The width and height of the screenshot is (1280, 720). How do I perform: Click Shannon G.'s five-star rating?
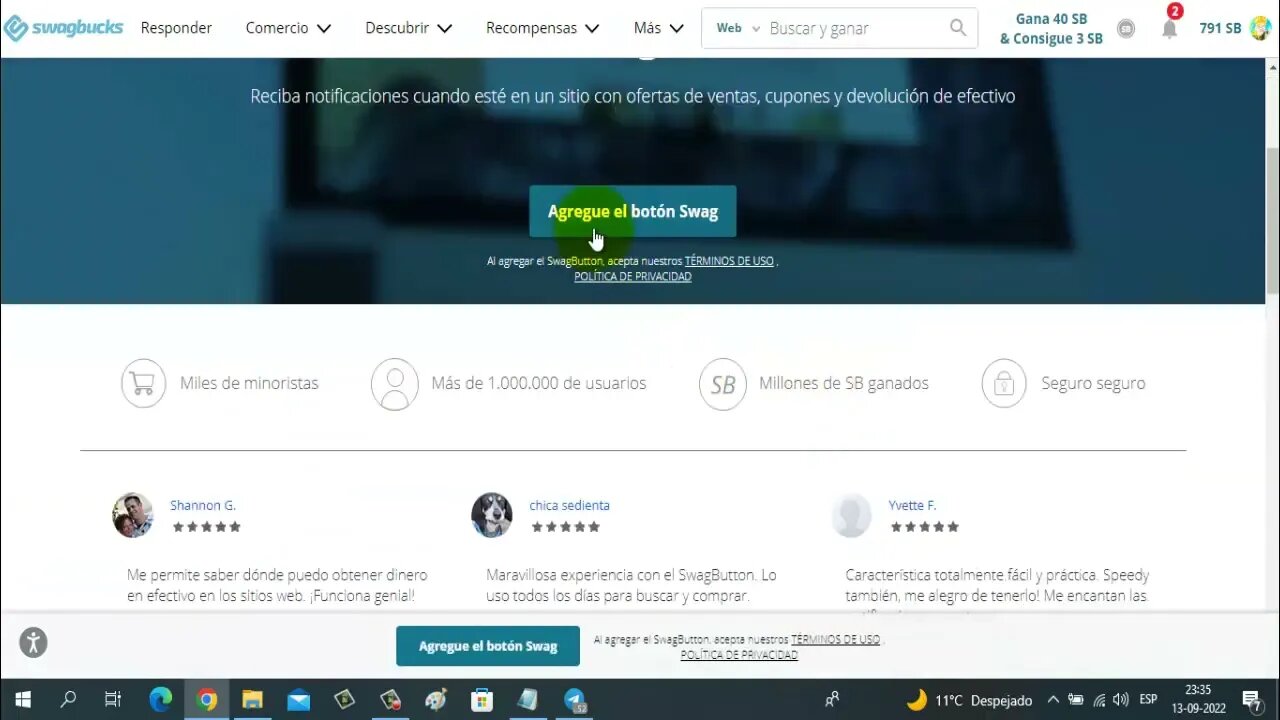[x=207, y=527]
